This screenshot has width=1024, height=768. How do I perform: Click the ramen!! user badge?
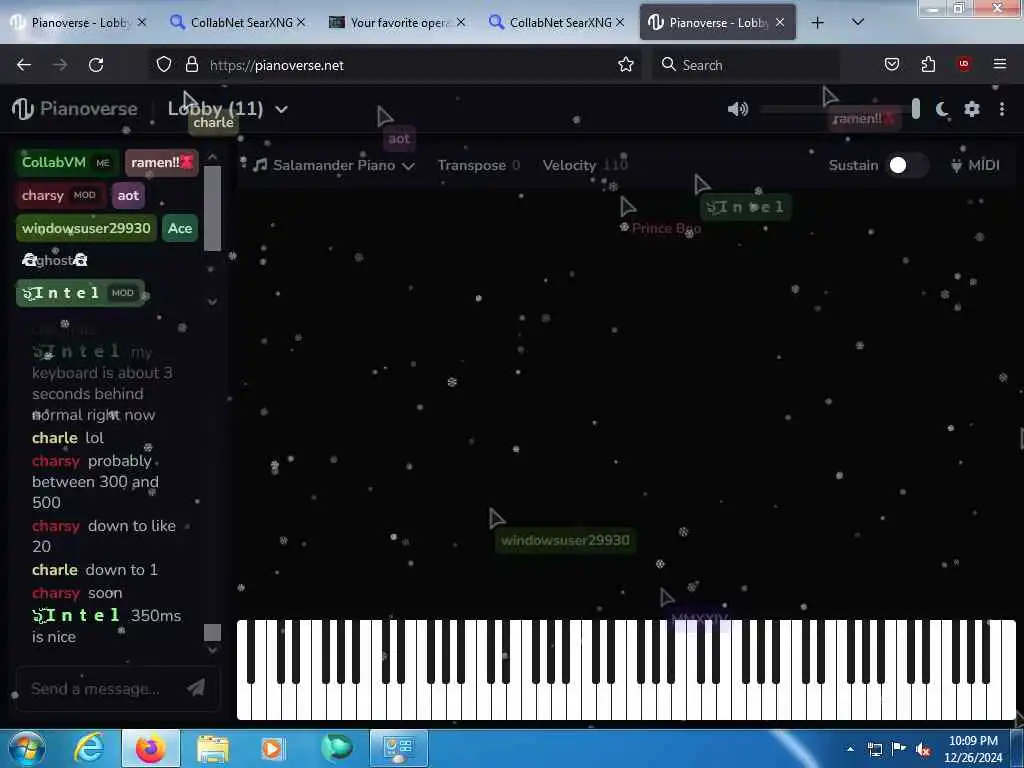pyautogui.click(x=161, y=163)
